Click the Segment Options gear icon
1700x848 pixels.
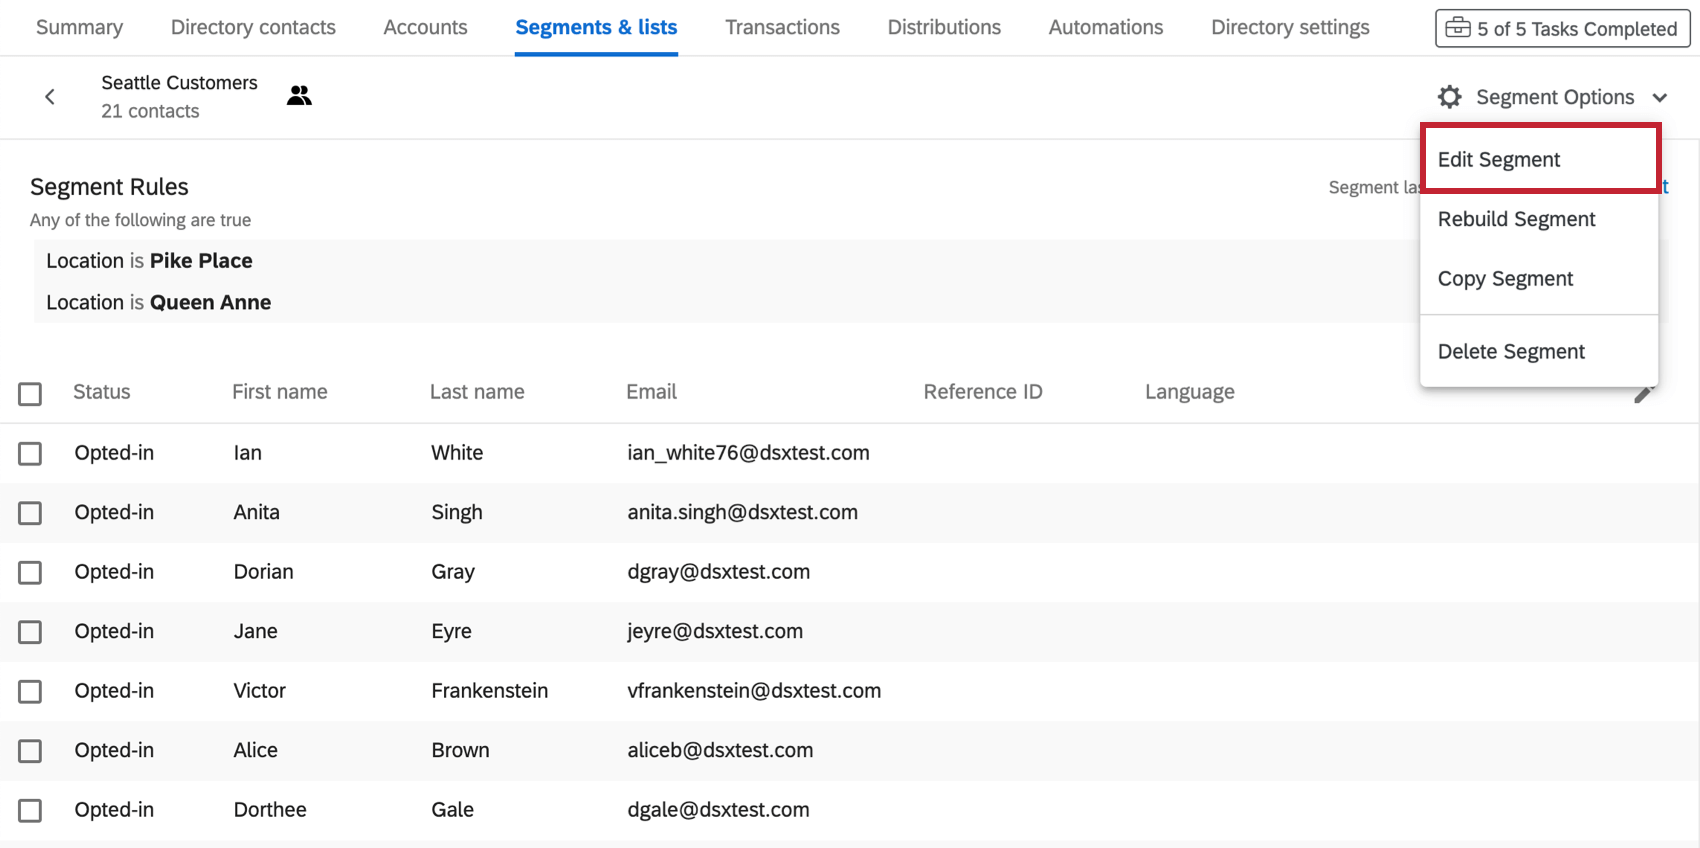[1449, 97]
